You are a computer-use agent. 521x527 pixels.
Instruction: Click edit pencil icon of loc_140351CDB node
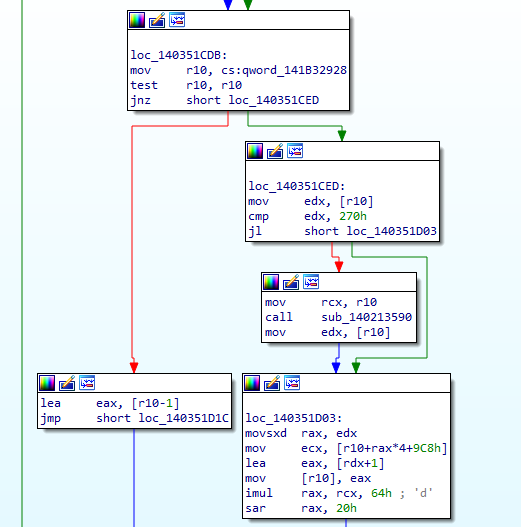(157, 20)
